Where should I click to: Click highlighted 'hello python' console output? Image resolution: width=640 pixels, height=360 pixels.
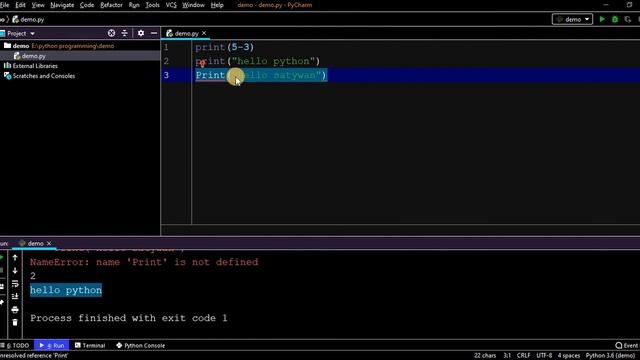[66, 290]
